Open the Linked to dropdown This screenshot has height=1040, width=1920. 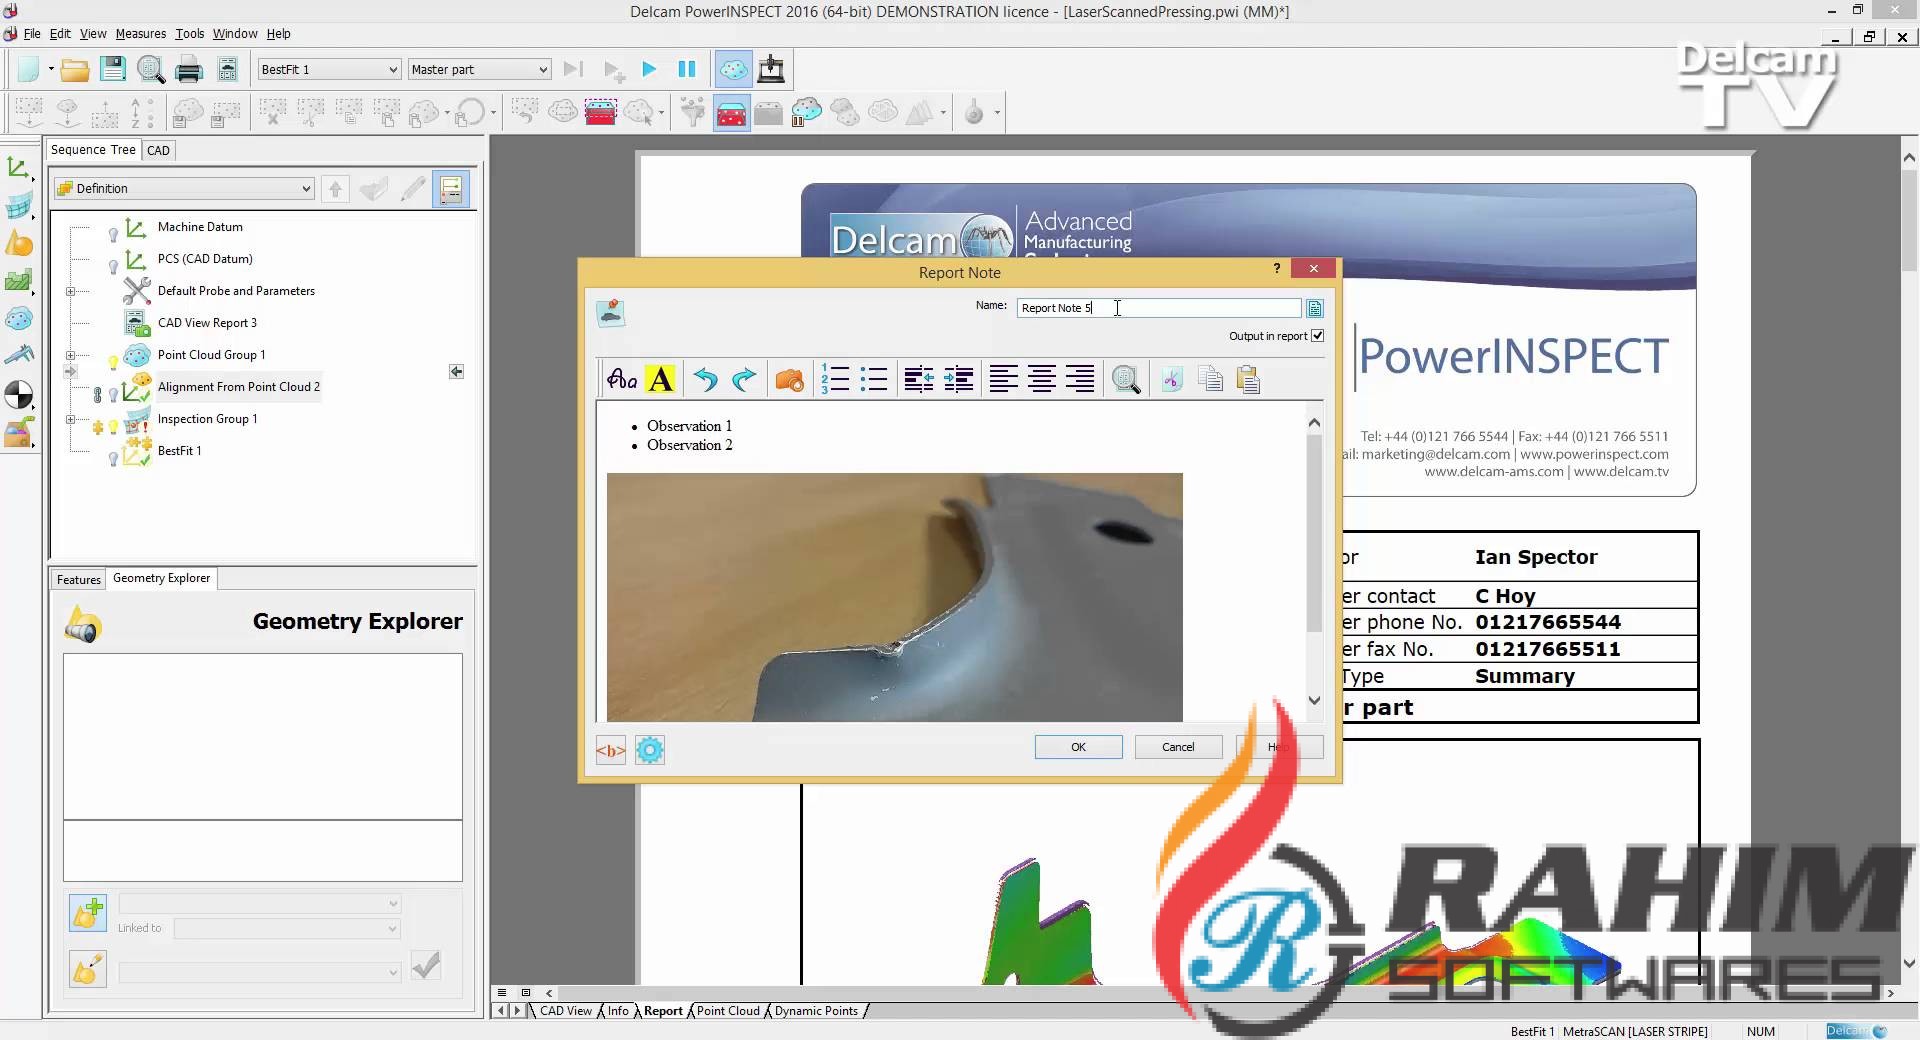point(287,929)
